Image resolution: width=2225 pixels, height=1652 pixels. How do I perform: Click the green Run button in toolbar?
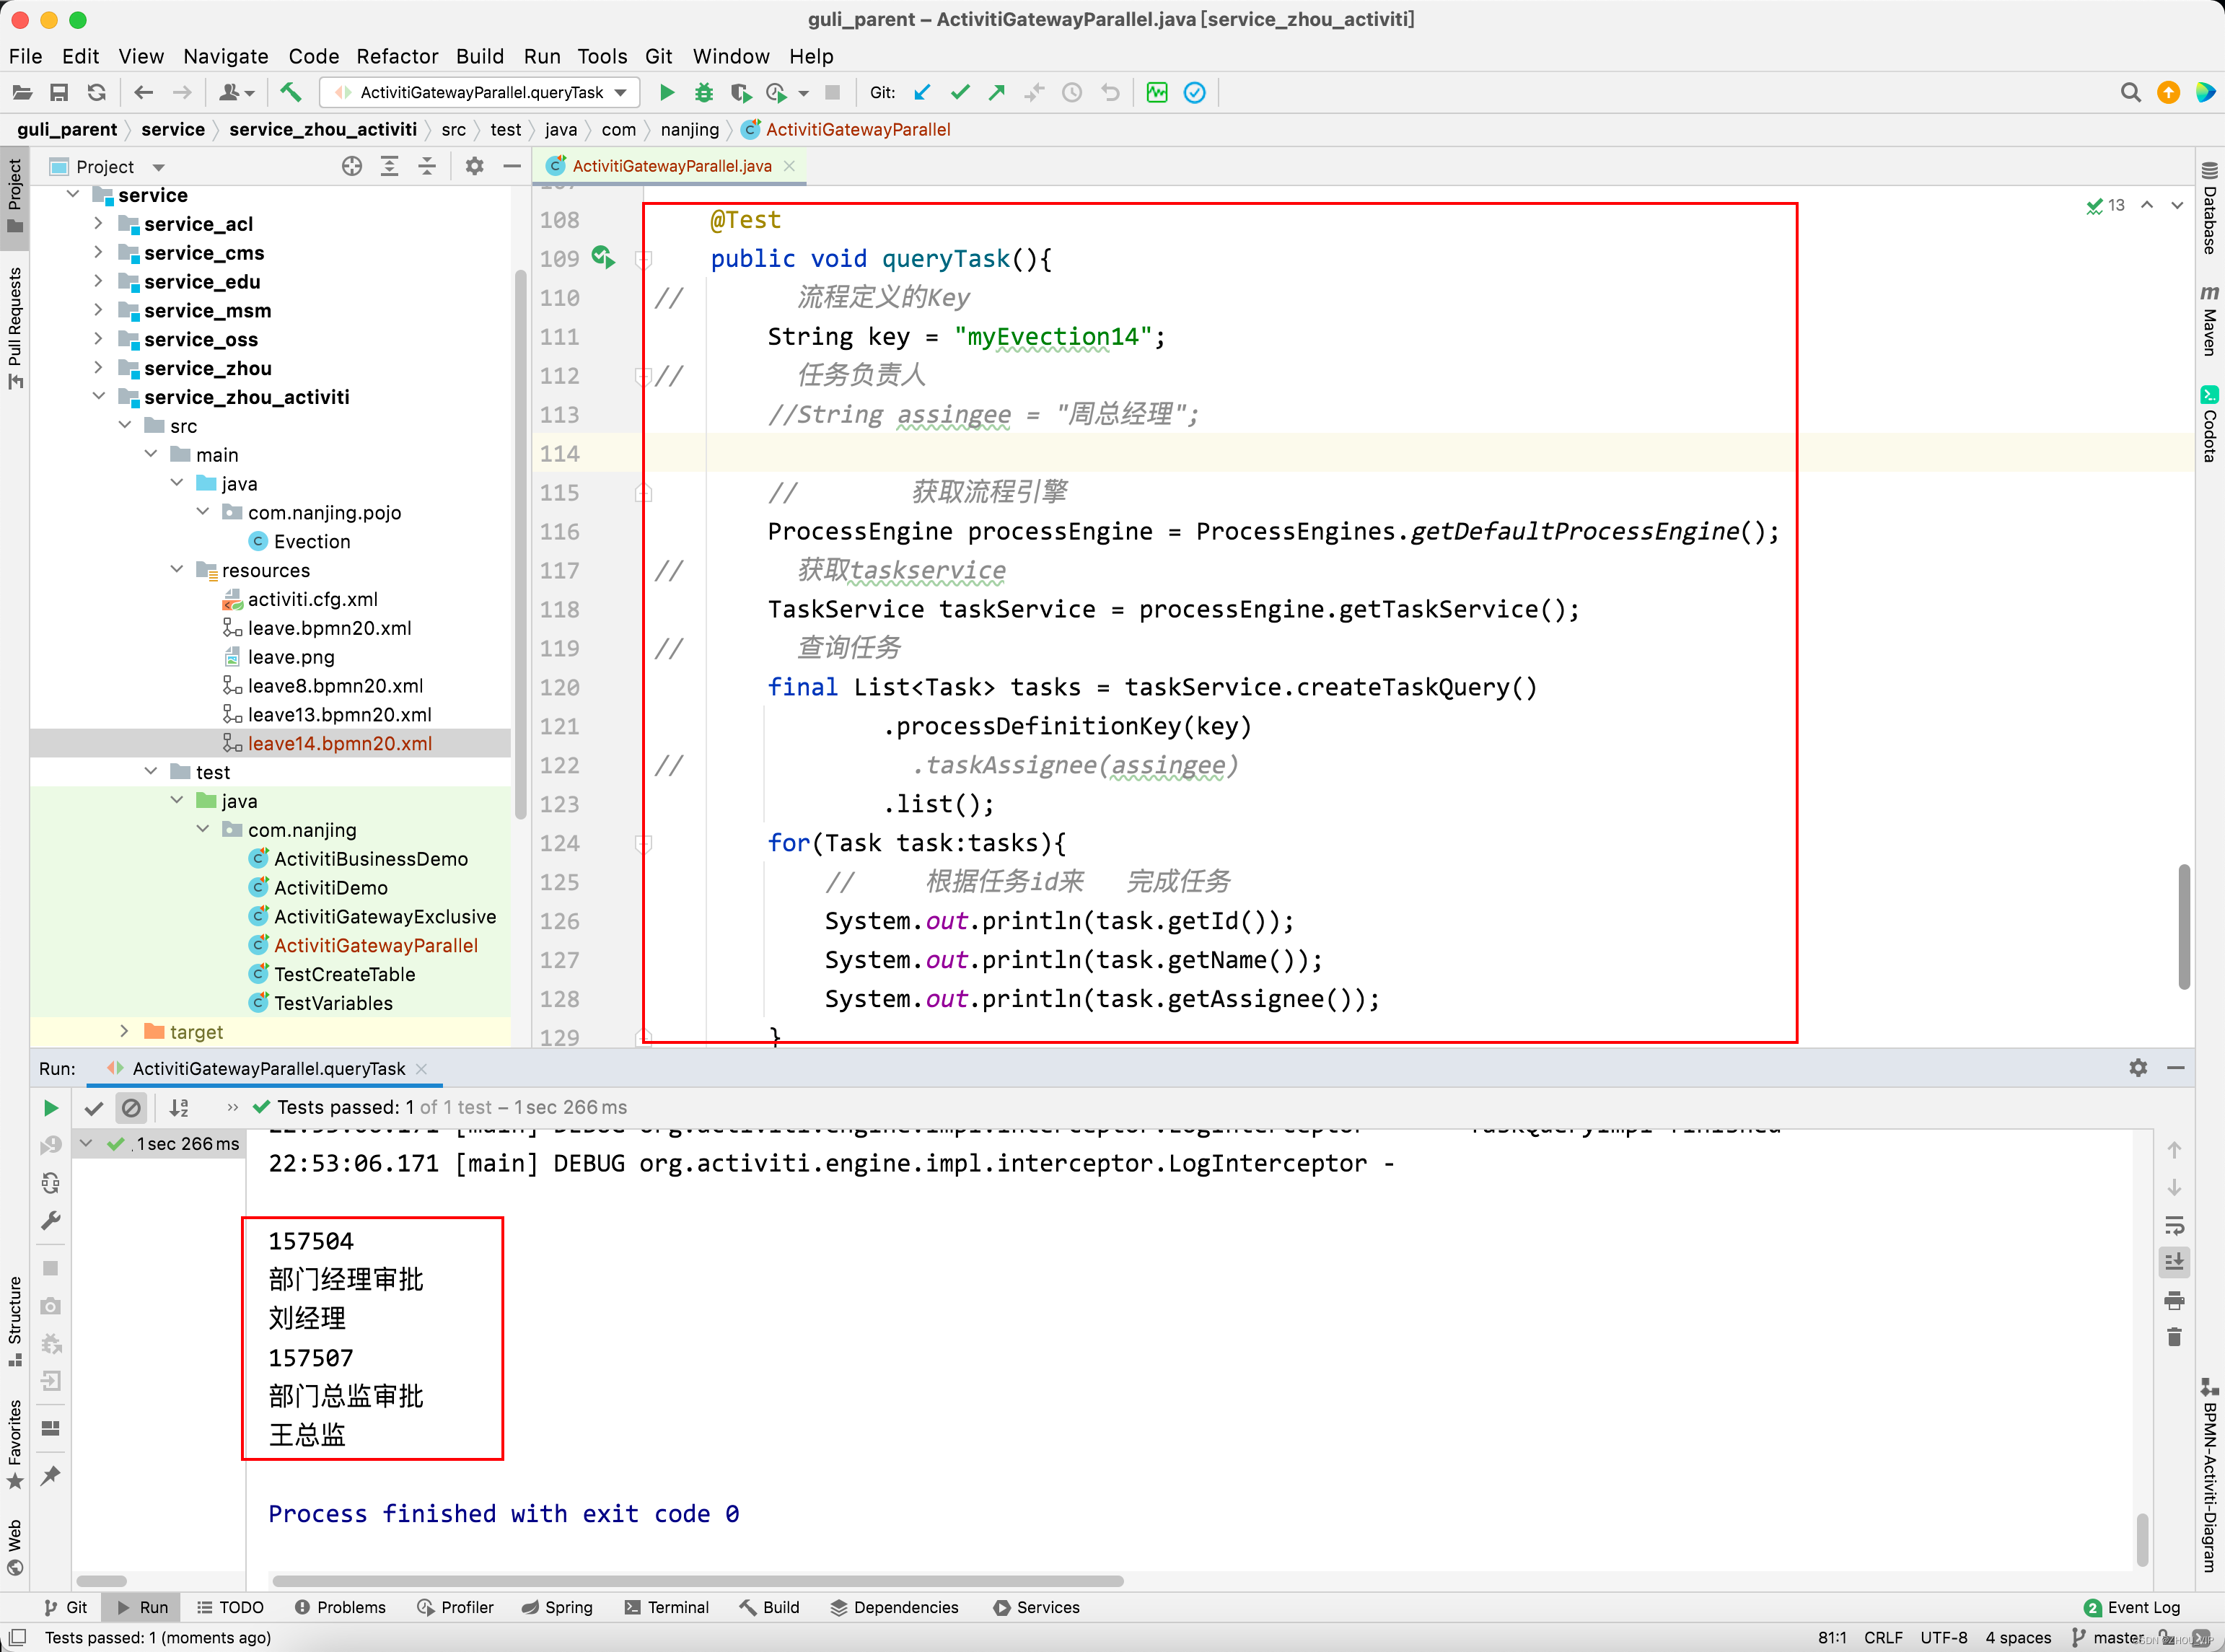click(667, 92)
